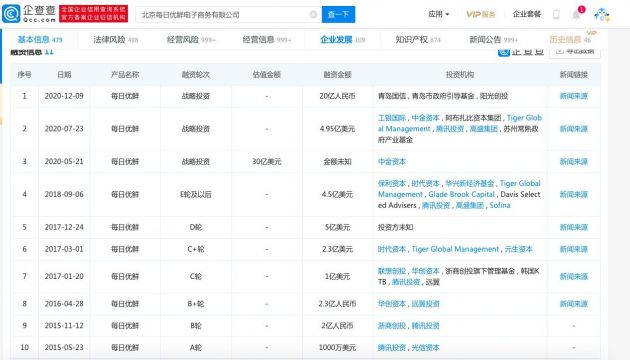
Task: Open 浙商创投 link in B轮 row
Action: [x=392, y=325]
